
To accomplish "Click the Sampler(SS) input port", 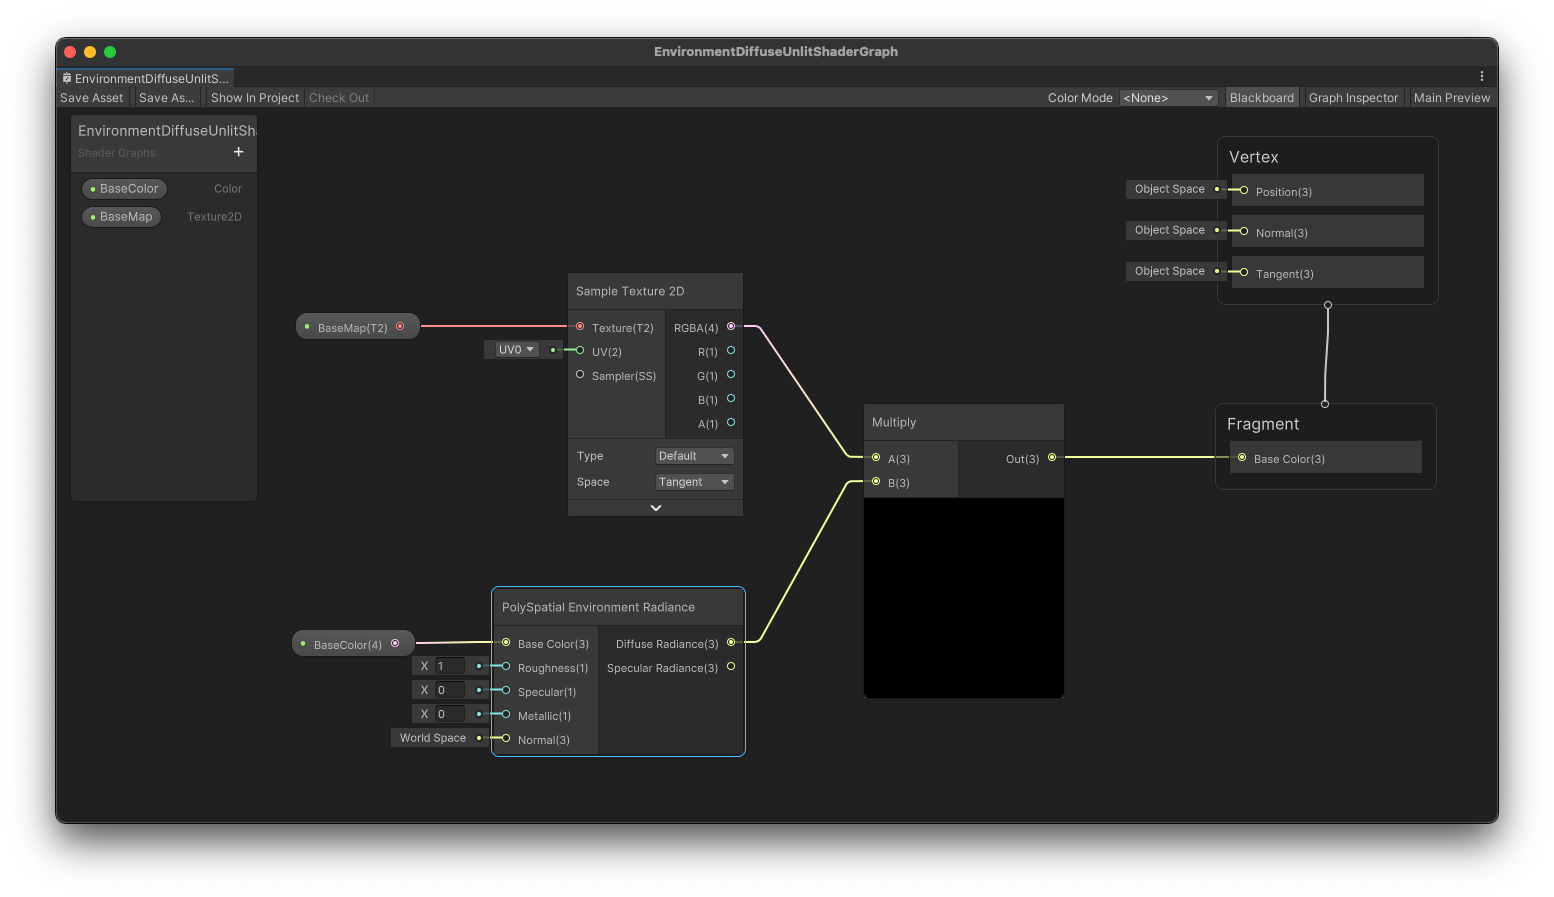I will 580,374.
